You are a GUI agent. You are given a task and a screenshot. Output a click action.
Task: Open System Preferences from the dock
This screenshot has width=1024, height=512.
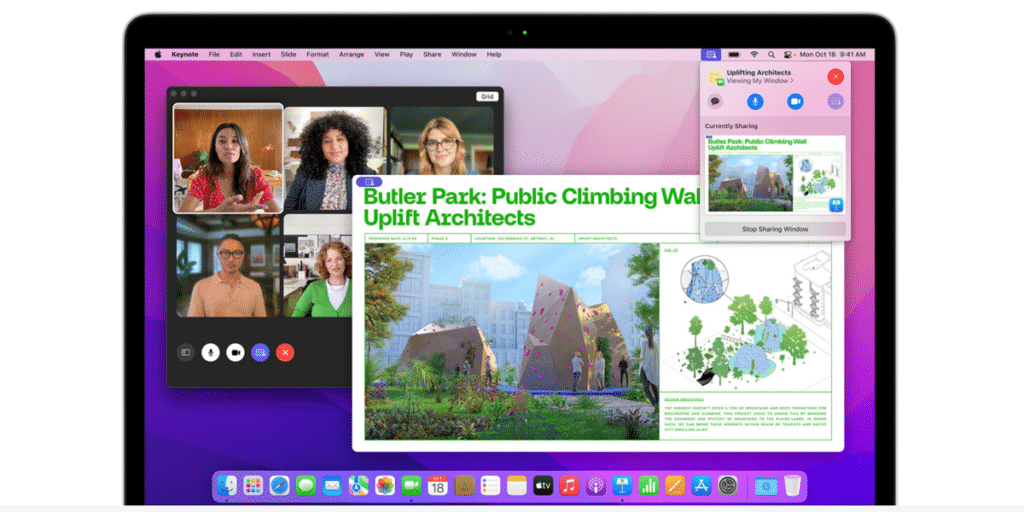tap(728, 485)
